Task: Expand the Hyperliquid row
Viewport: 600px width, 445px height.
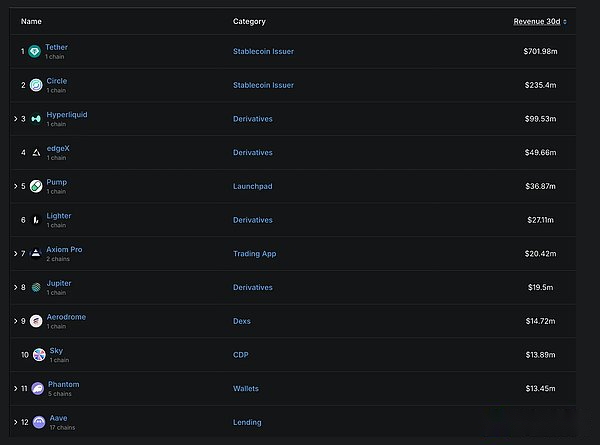Action: [x=15, y=119]
